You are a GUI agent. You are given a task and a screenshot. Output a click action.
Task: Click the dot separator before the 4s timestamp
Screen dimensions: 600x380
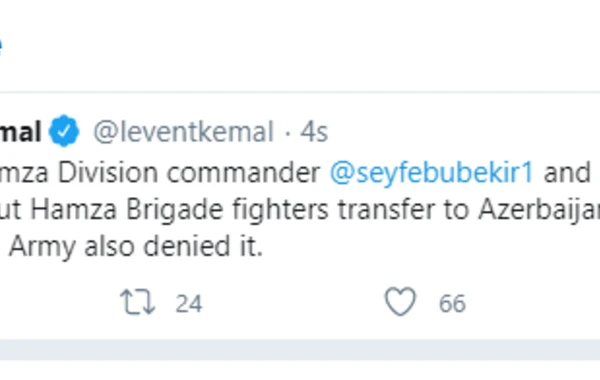(287, 133)
